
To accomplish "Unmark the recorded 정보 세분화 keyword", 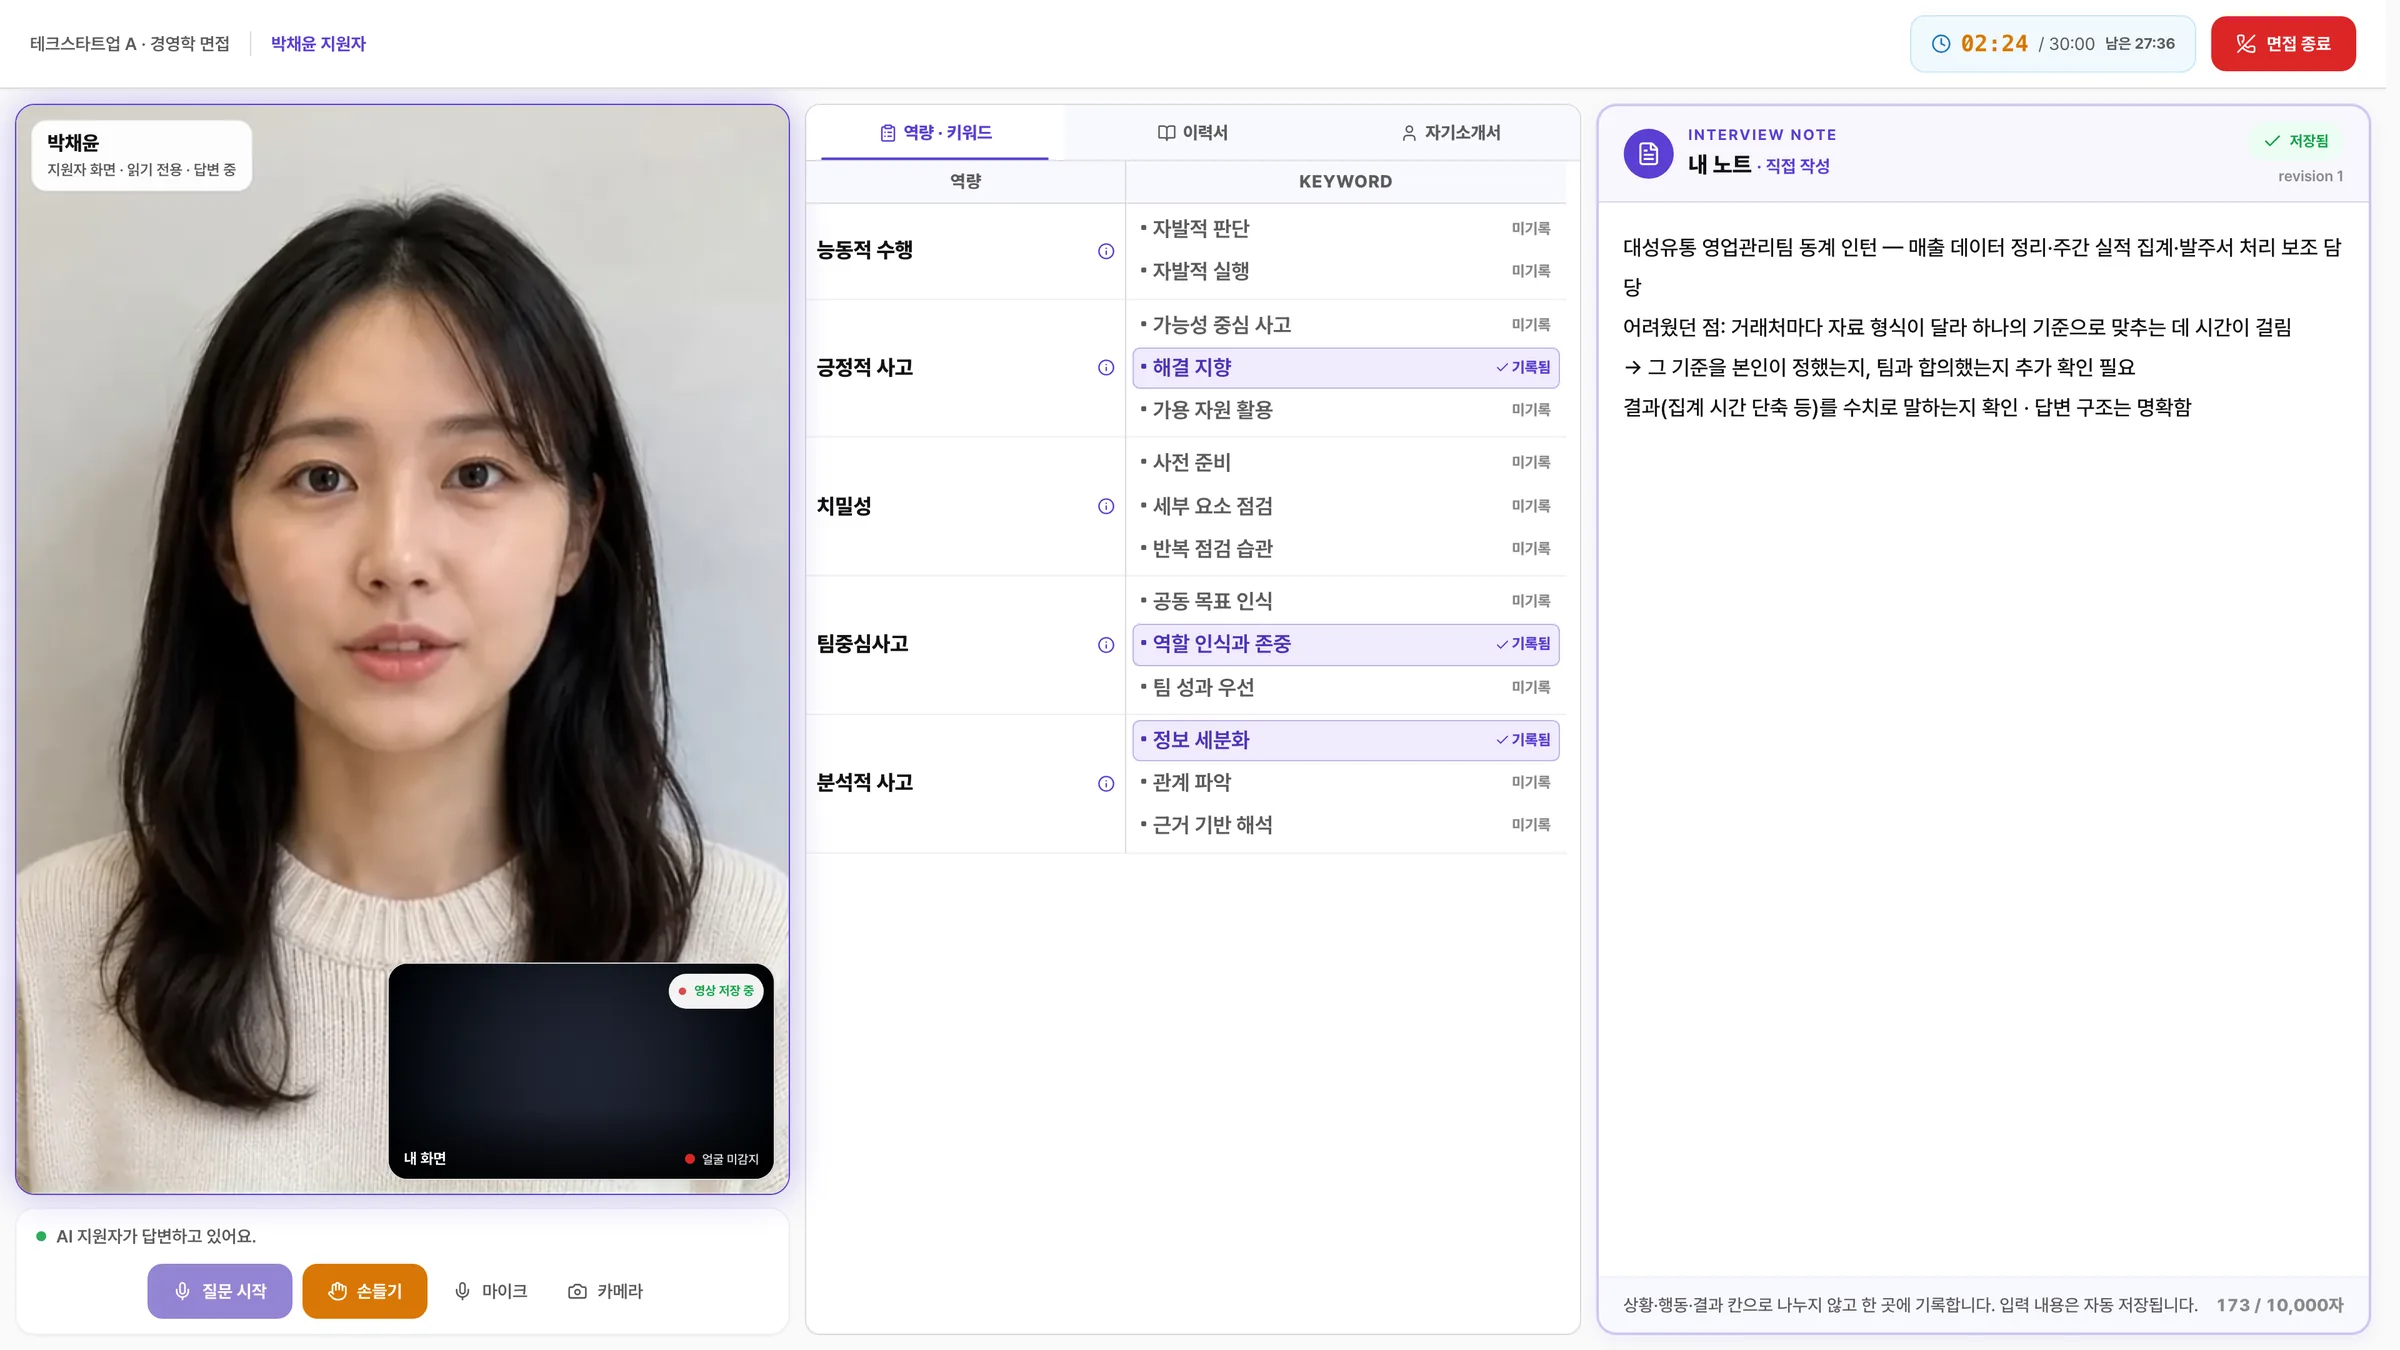I will click(x=1345, y=740).
